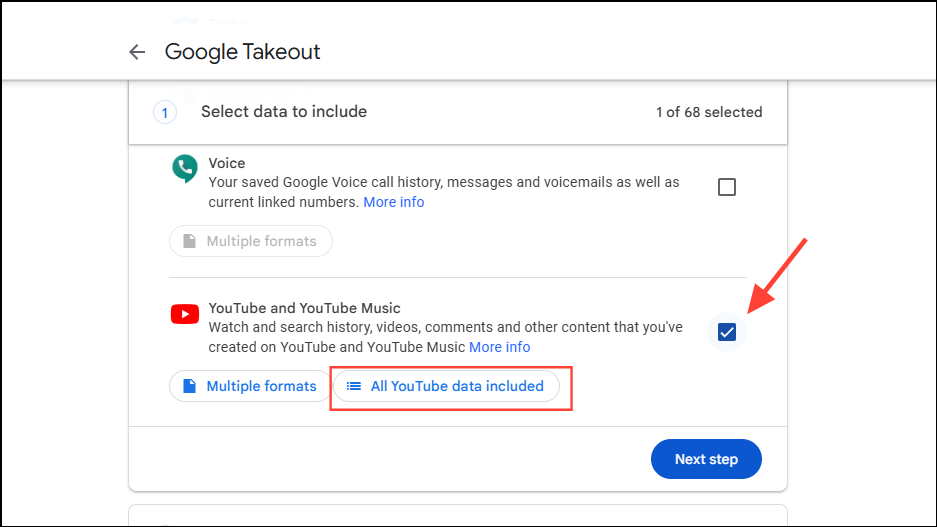The height and width of the screenshot is (527, 937).
Task: Uncheck YouTube and YouTube Music checkbox
Action: (727, 333)
